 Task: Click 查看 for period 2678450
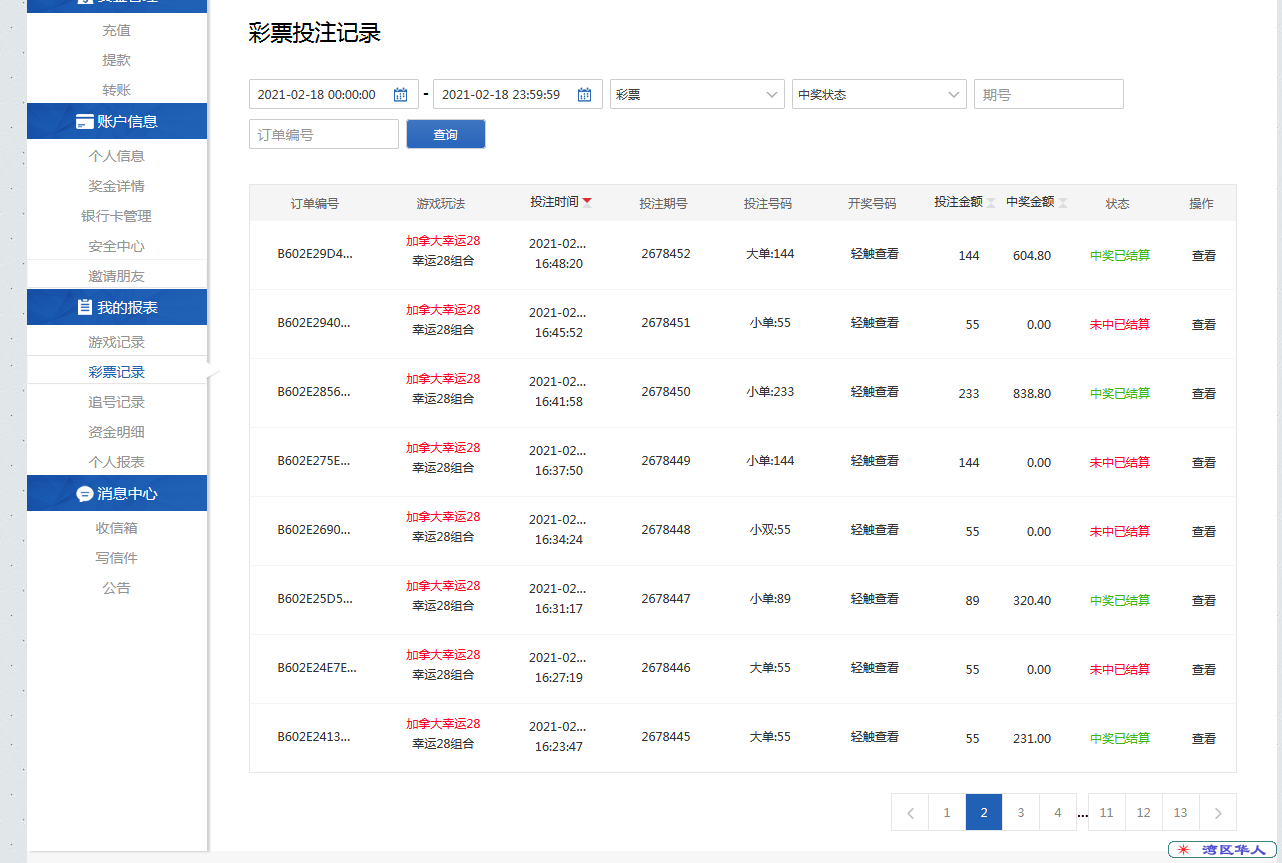pos(1204,394)
